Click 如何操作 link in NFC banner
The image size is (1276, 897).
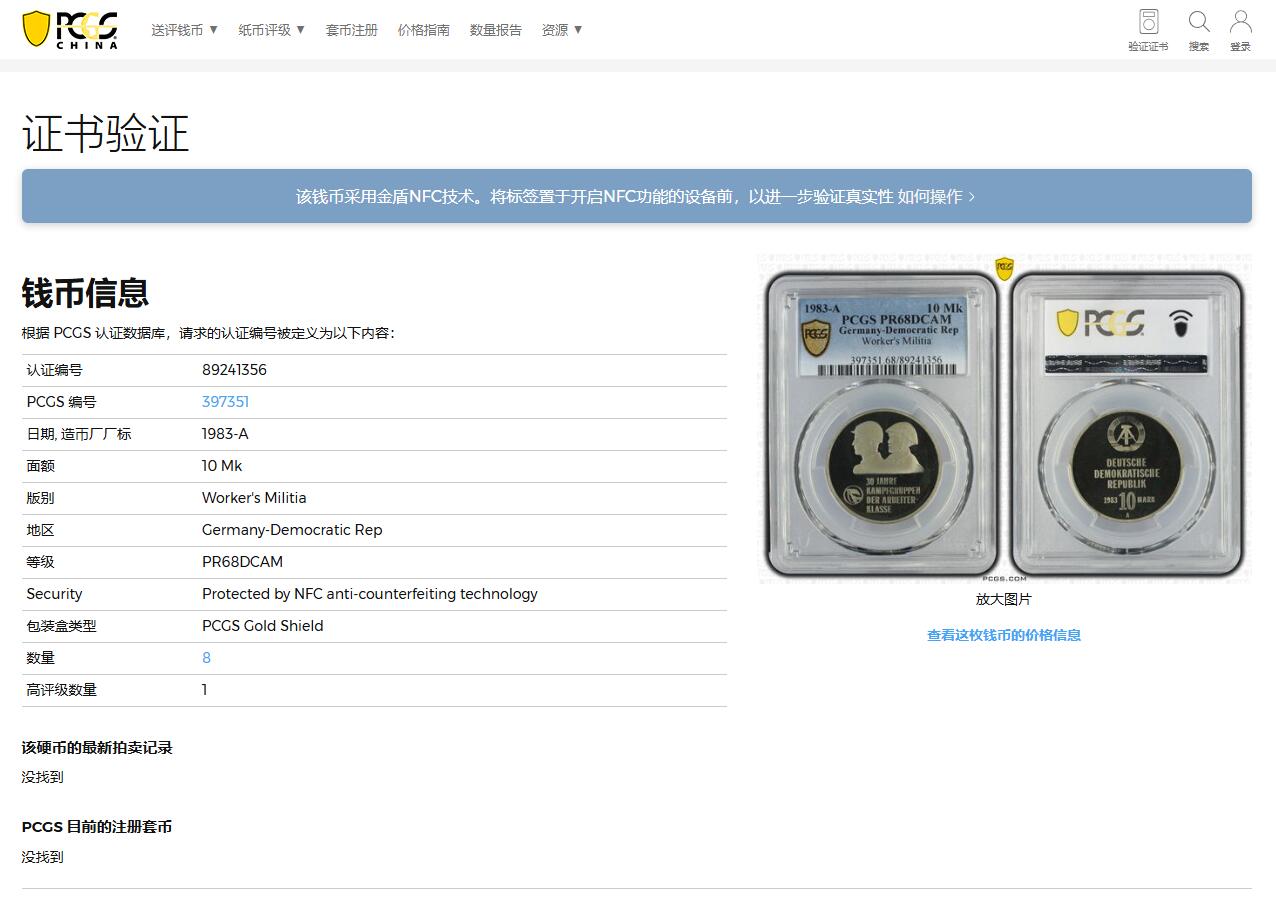pyautogui.click(x=935, y=197)
